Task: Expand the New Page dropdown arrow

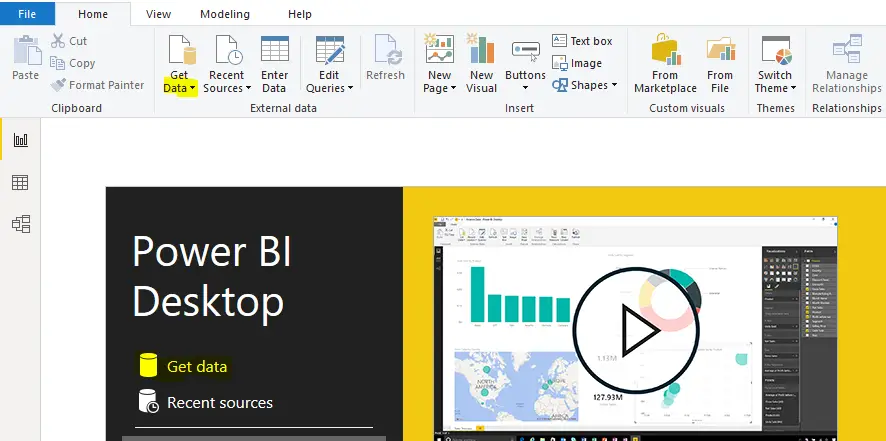Action: click(x=453, y=88)
